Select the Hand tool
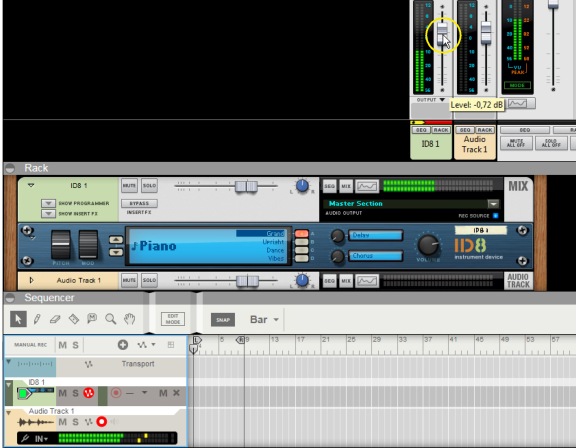This screenshot has width=576, height=448. pos(129,319)
